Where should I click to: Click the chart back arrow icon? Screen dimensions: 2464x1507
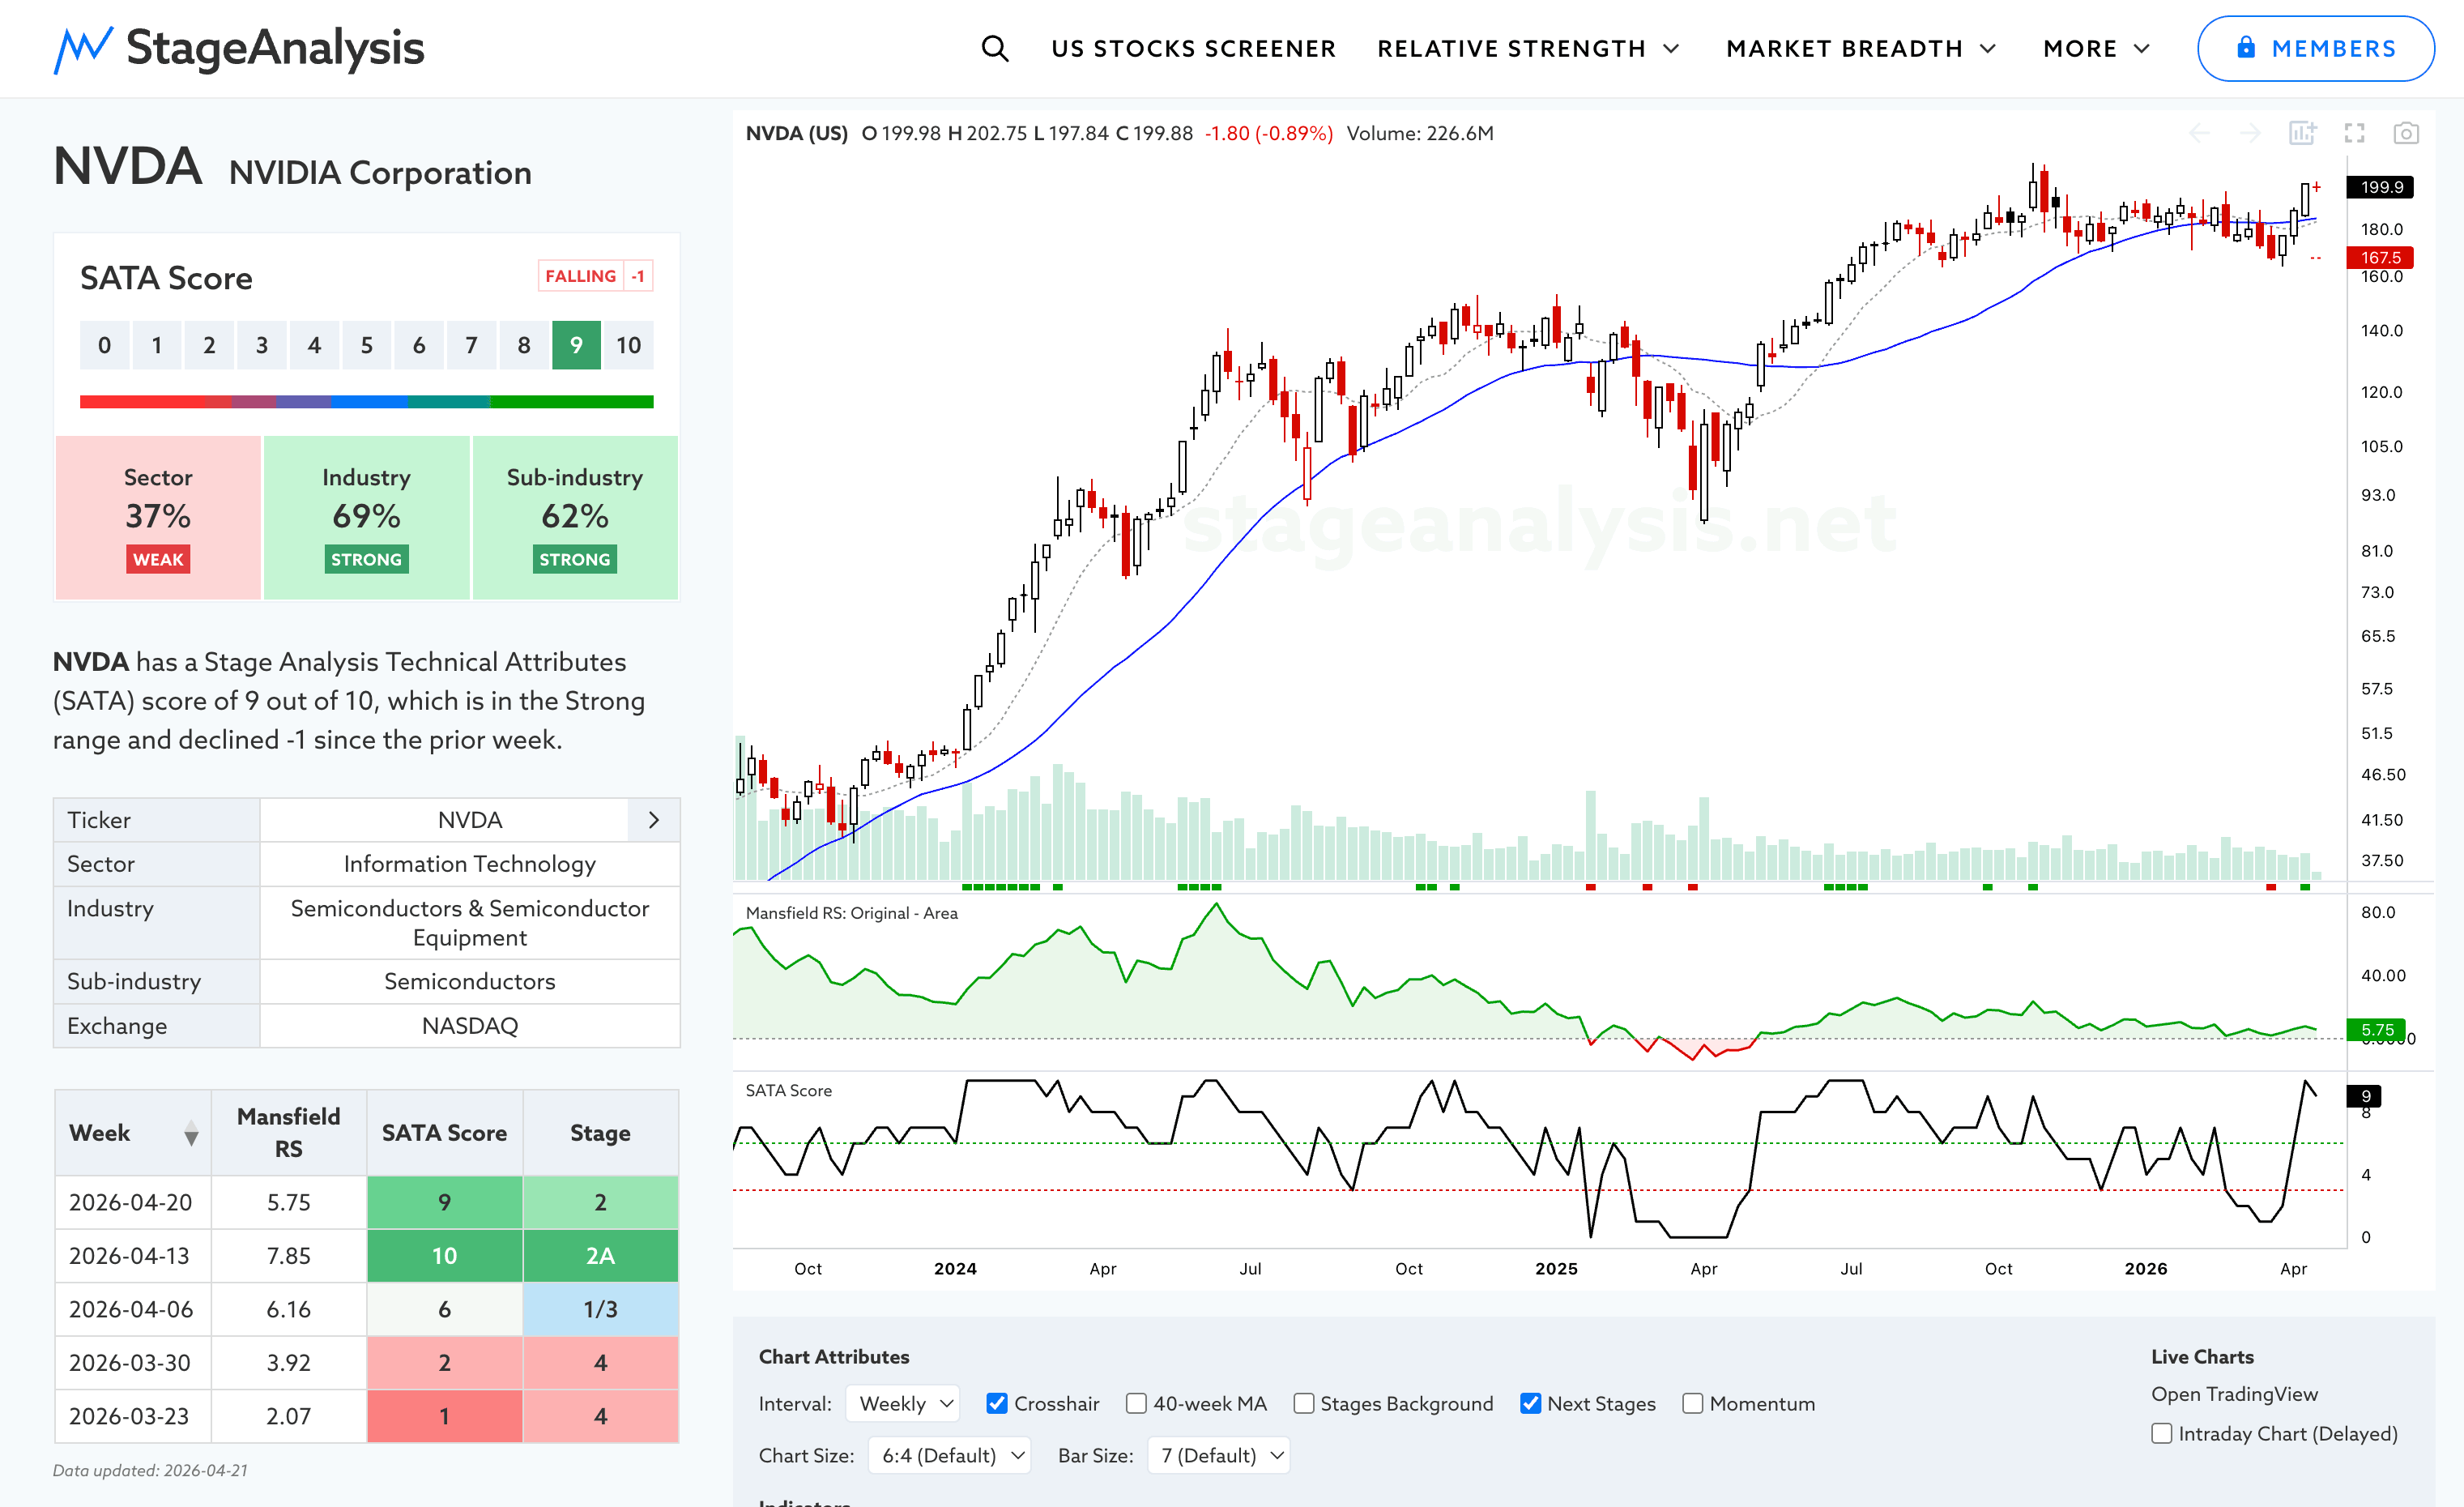[x=2199, y=133]
